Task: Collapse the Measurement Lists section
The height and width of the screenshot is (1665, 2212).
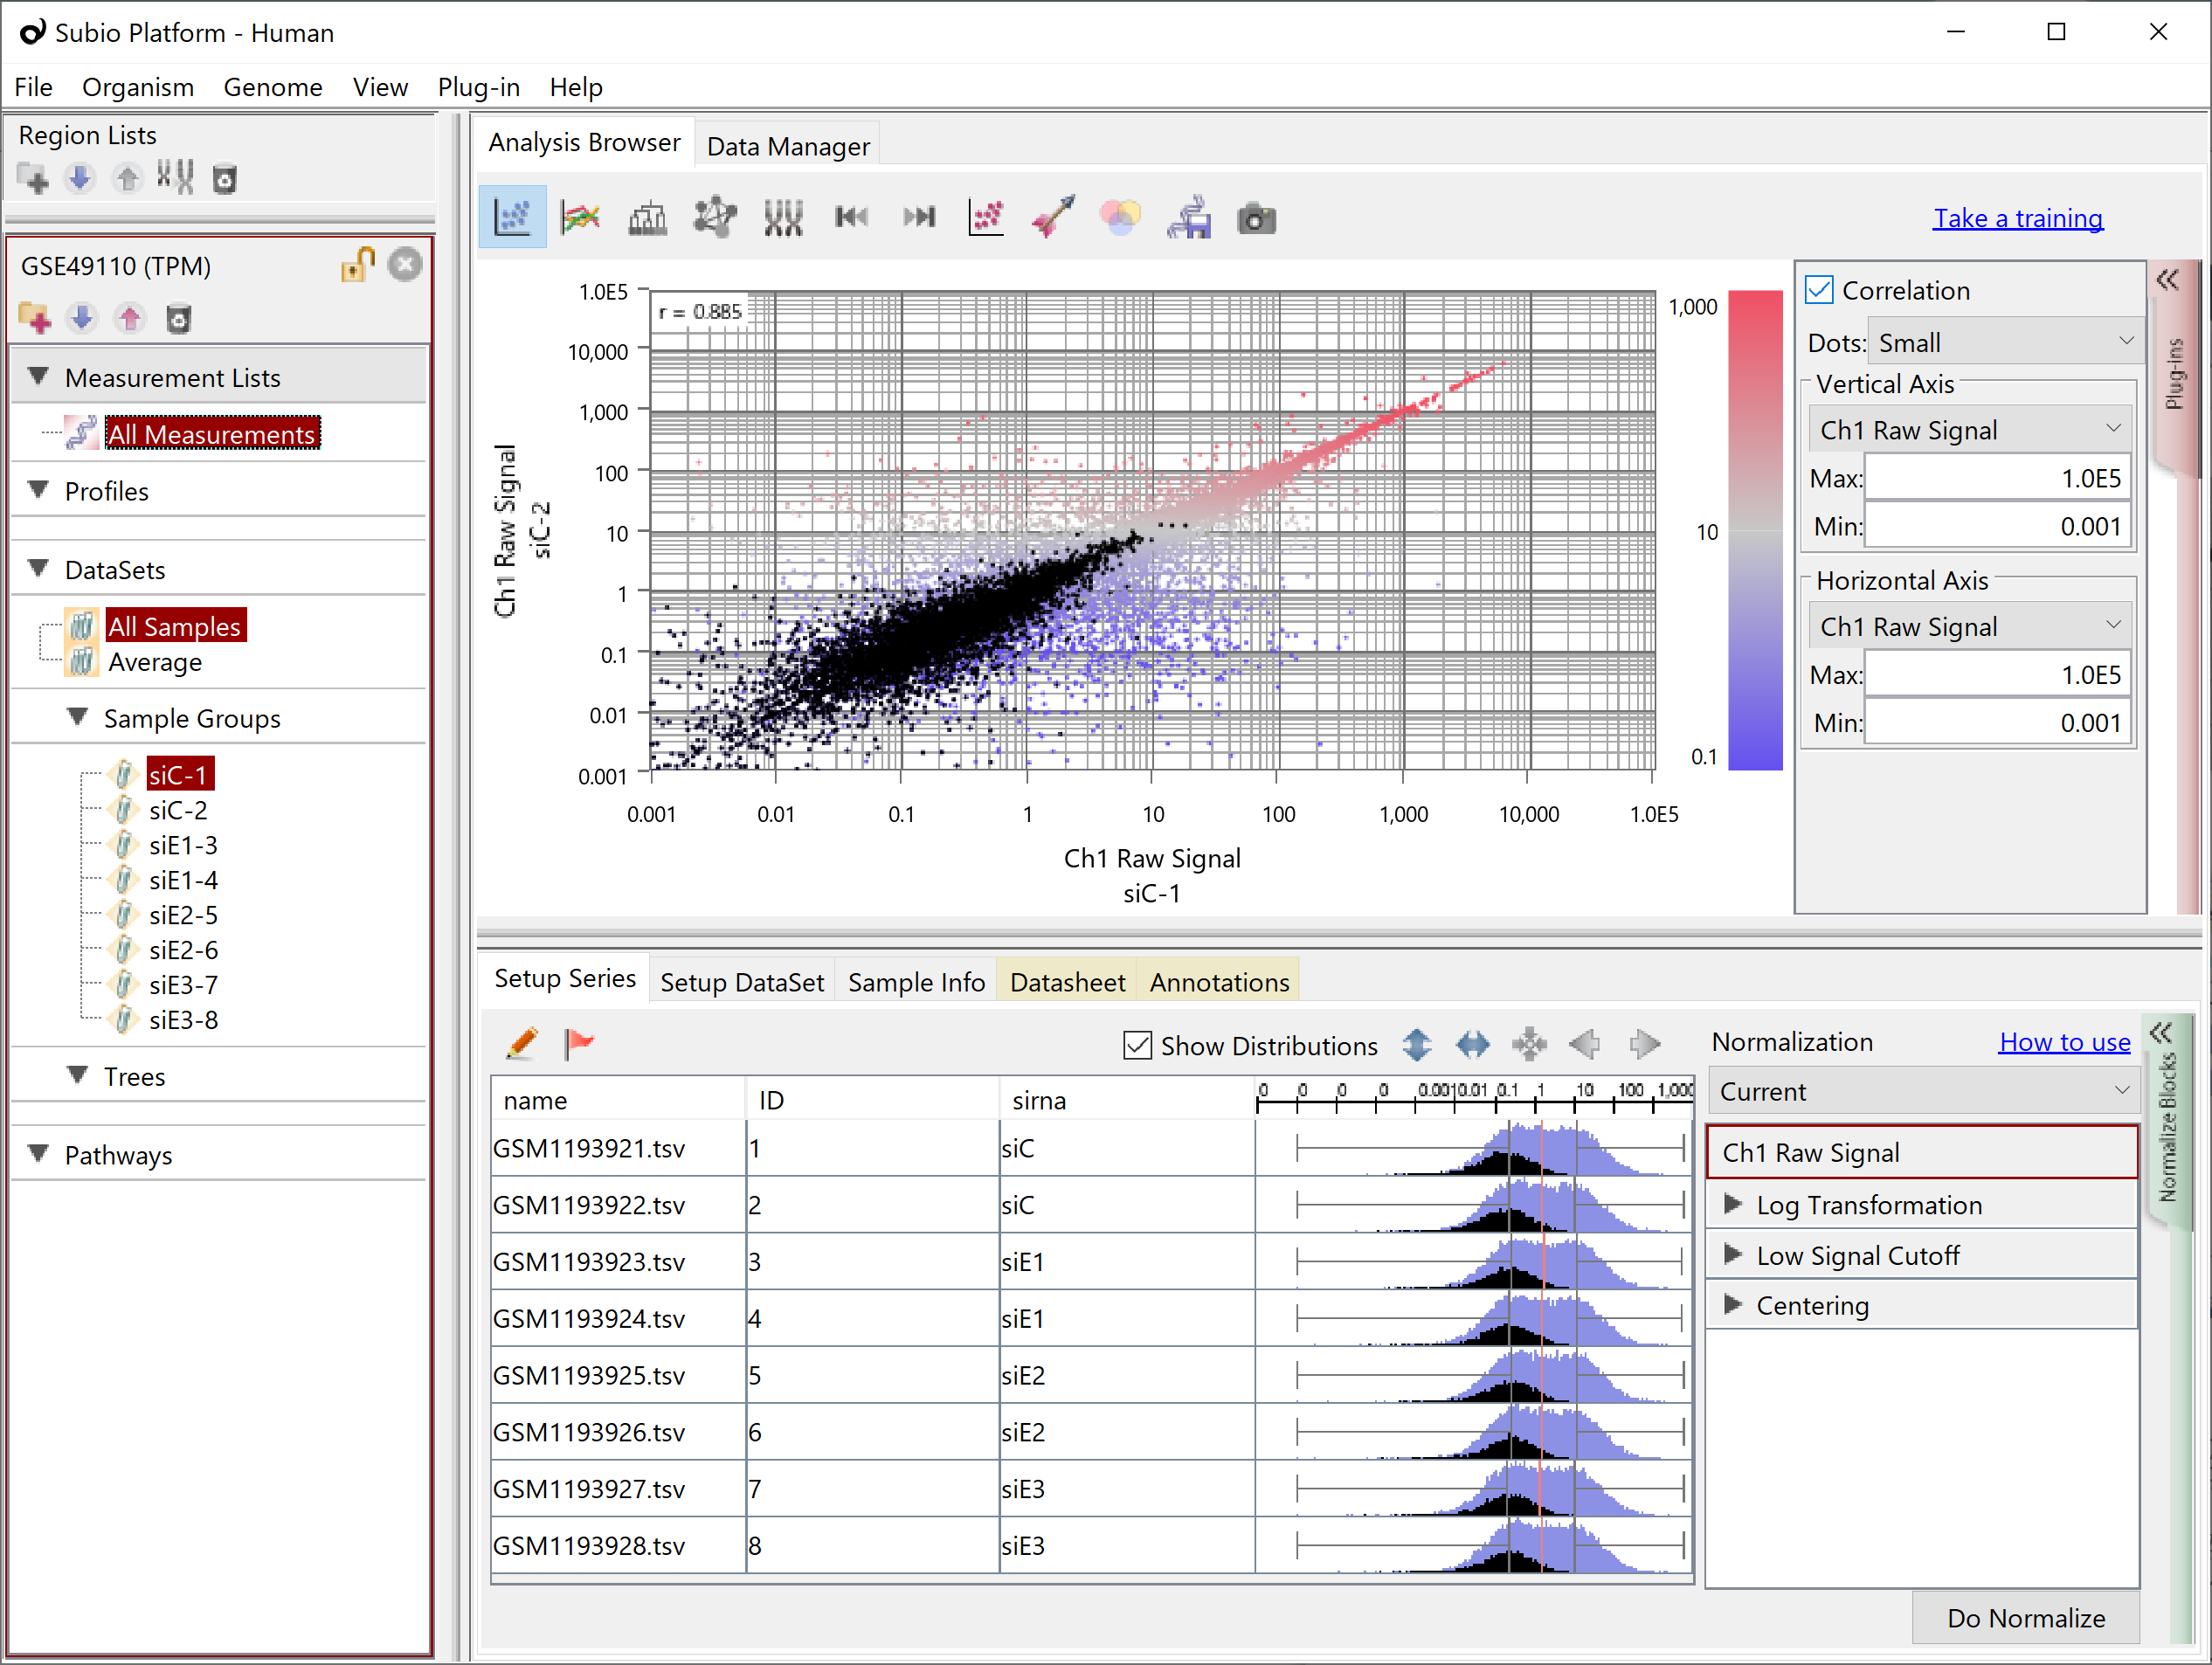Action: (x=39, y=376)
